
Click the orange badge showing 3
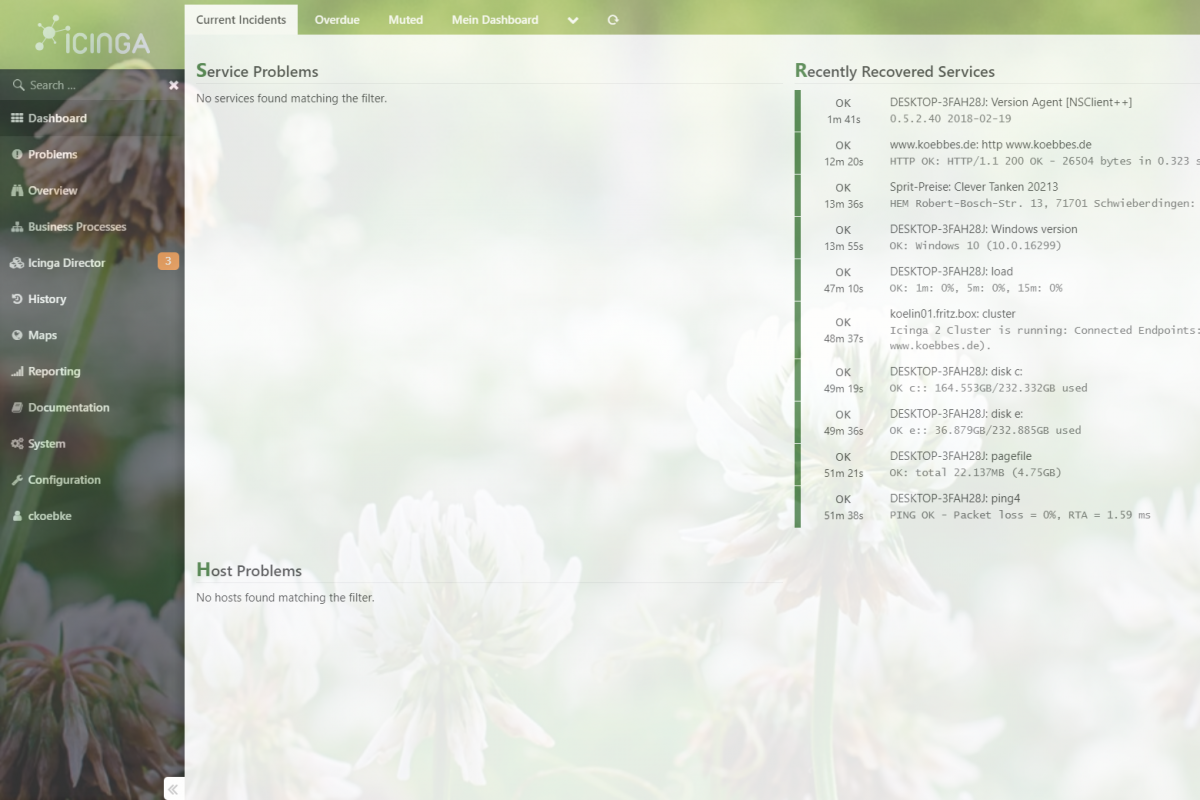click(x=168, y=262)
